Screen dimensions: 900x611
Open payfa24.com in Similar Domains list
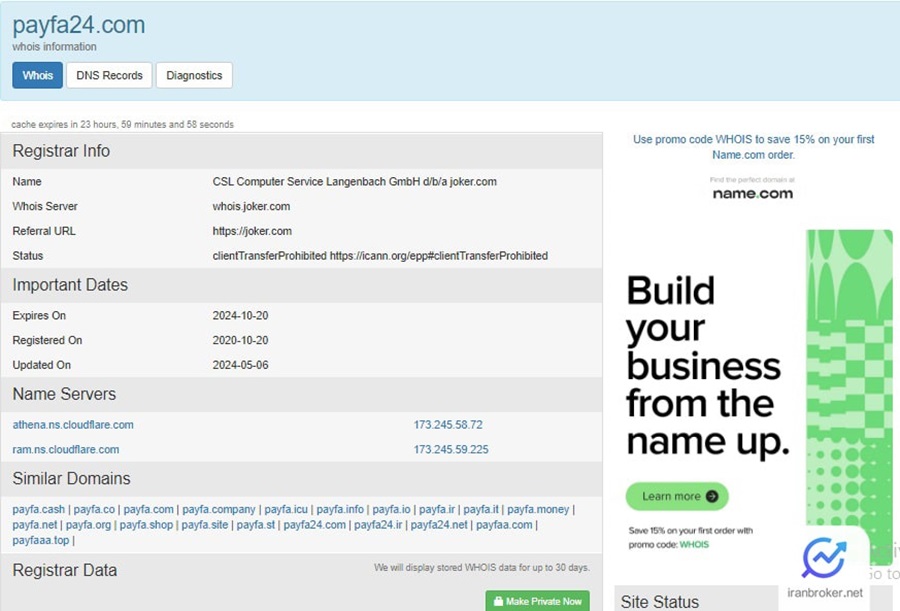pos(315,525)
